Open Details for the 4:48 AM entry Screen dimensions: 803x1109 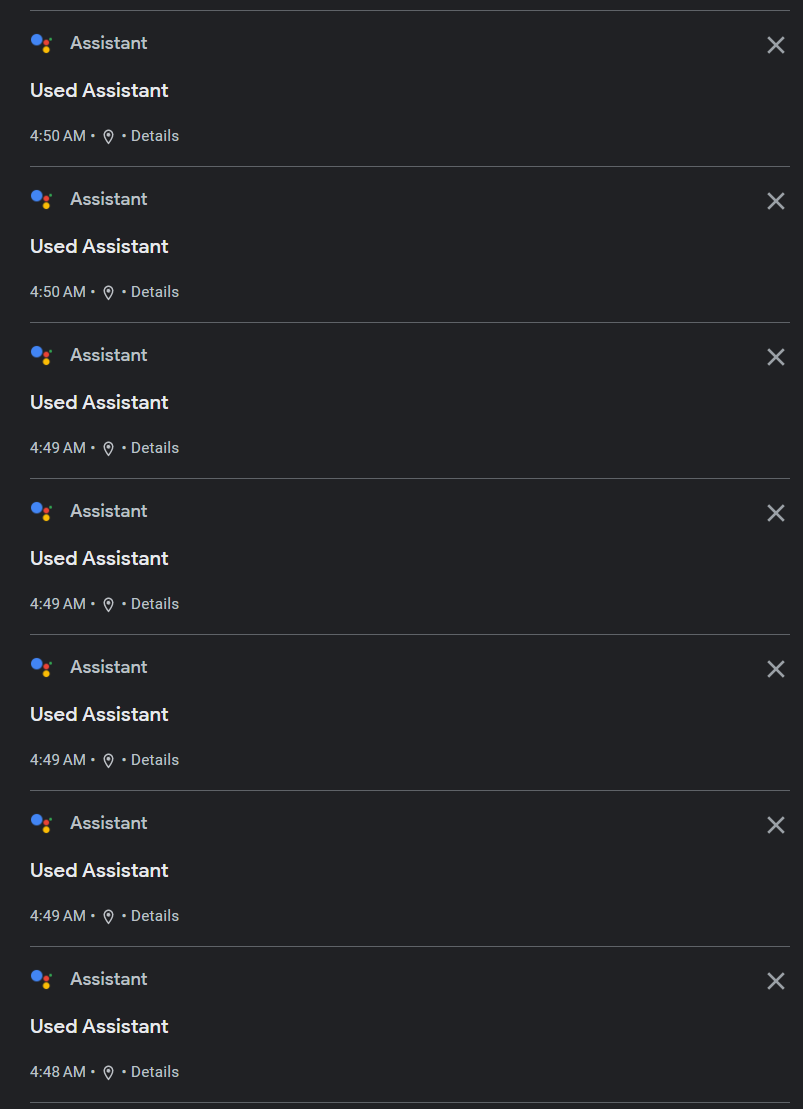coord(155,1072)
